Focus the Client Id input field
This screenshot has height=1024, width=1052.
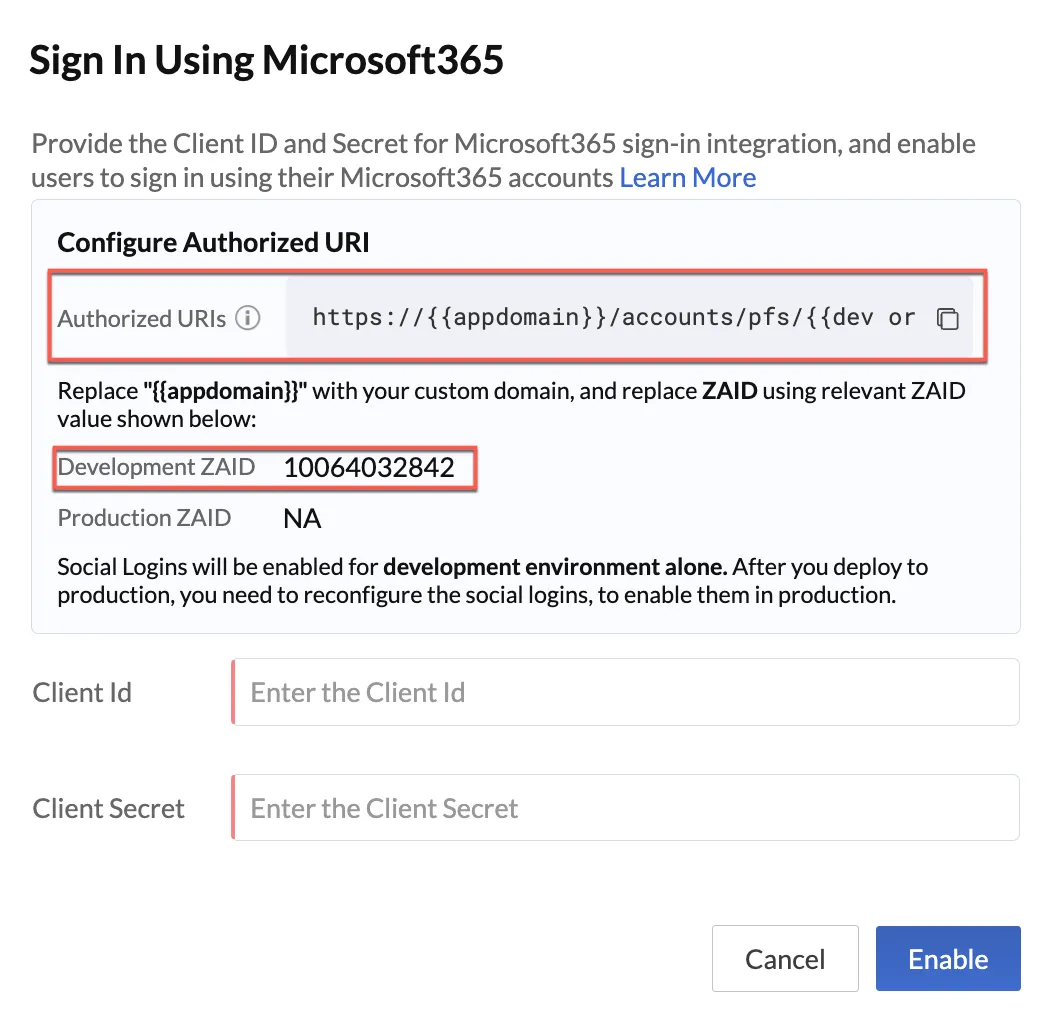pos(625,692)
